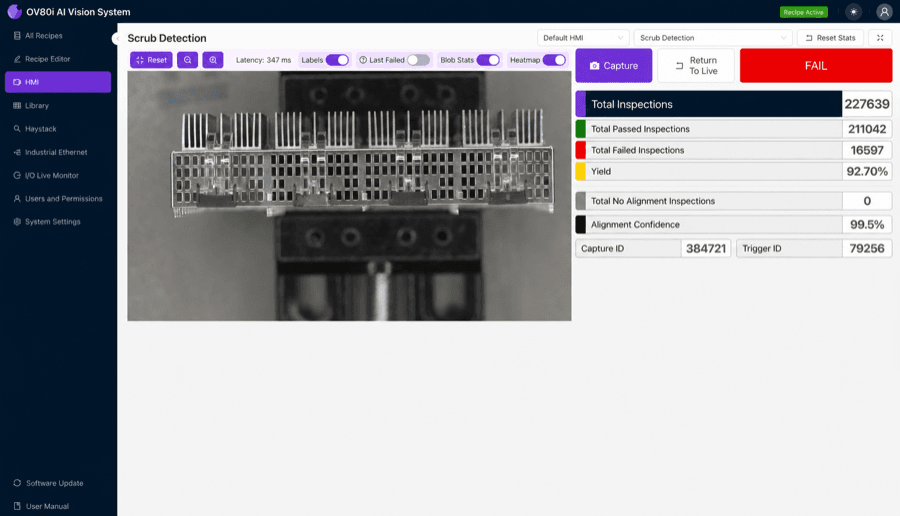
Task: Click the green Passed Inspections swatch
Action: coord(581,129)
